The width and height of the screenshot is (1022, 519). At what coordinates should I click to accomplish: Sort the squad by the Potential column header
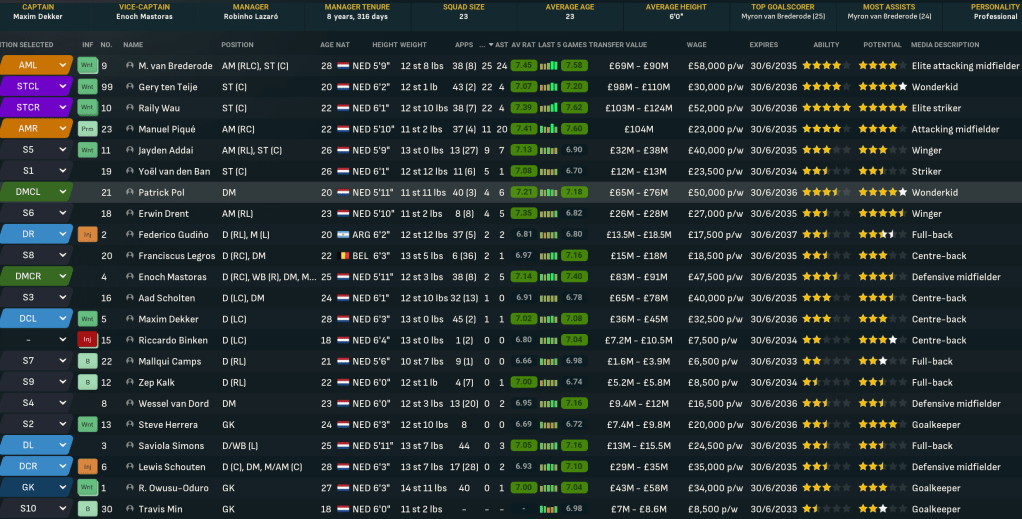pos(882,45)
